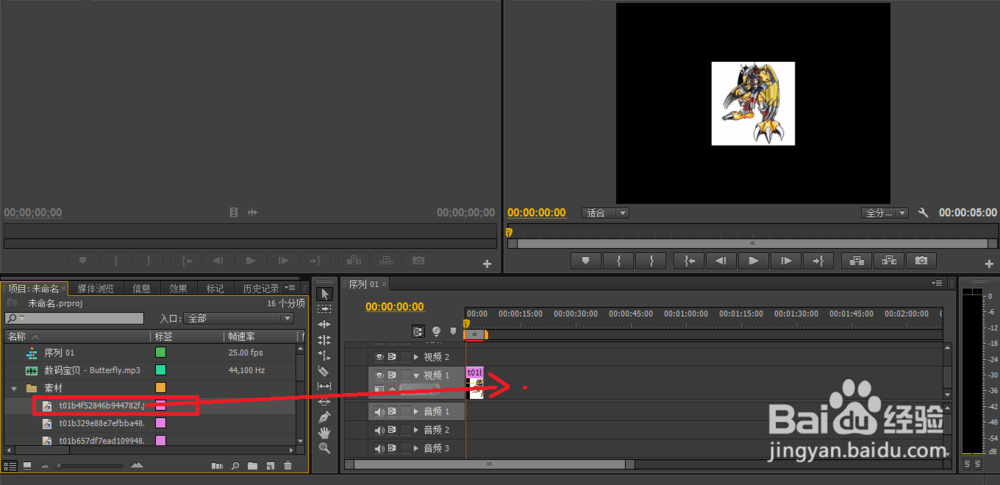Toggle timeline snap button
This screenshot has height=485, width=1000.
click(418, 331)
